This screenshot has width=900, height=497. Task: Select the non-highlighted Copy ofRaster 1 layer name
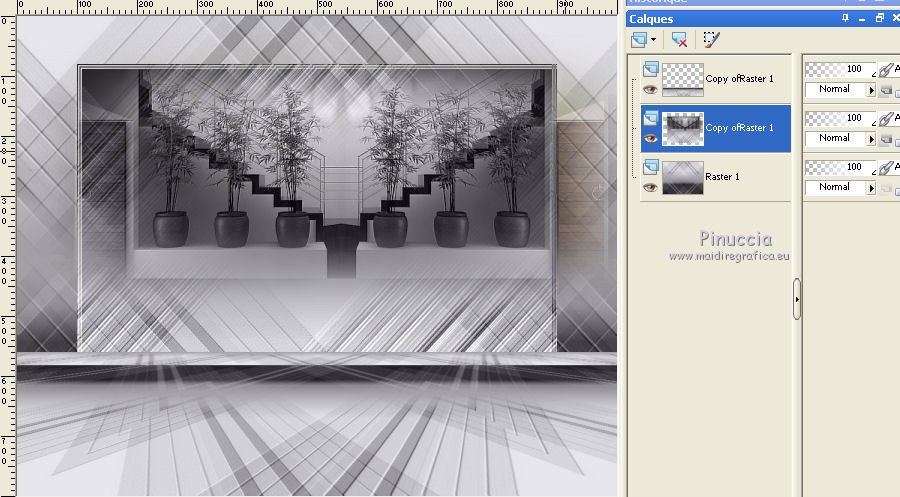(x=739, y=79)
